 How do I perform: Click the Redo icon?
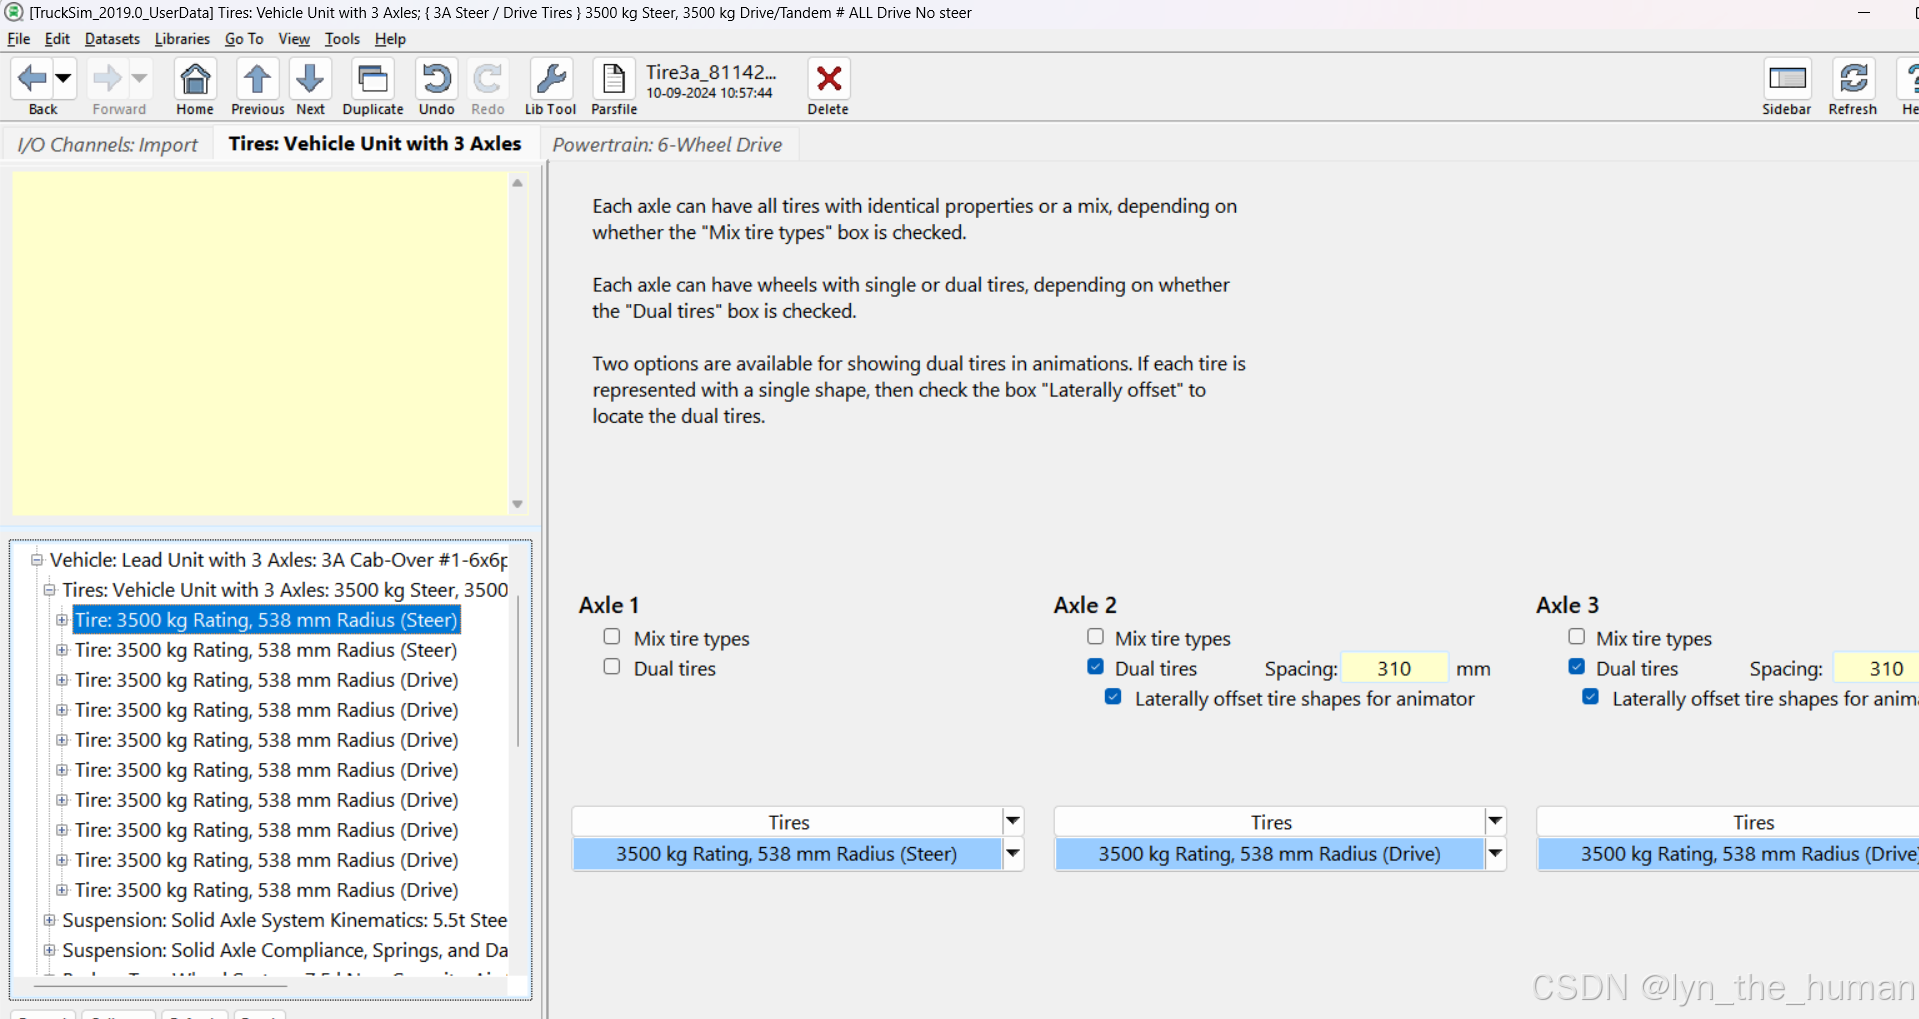point(487,79)
